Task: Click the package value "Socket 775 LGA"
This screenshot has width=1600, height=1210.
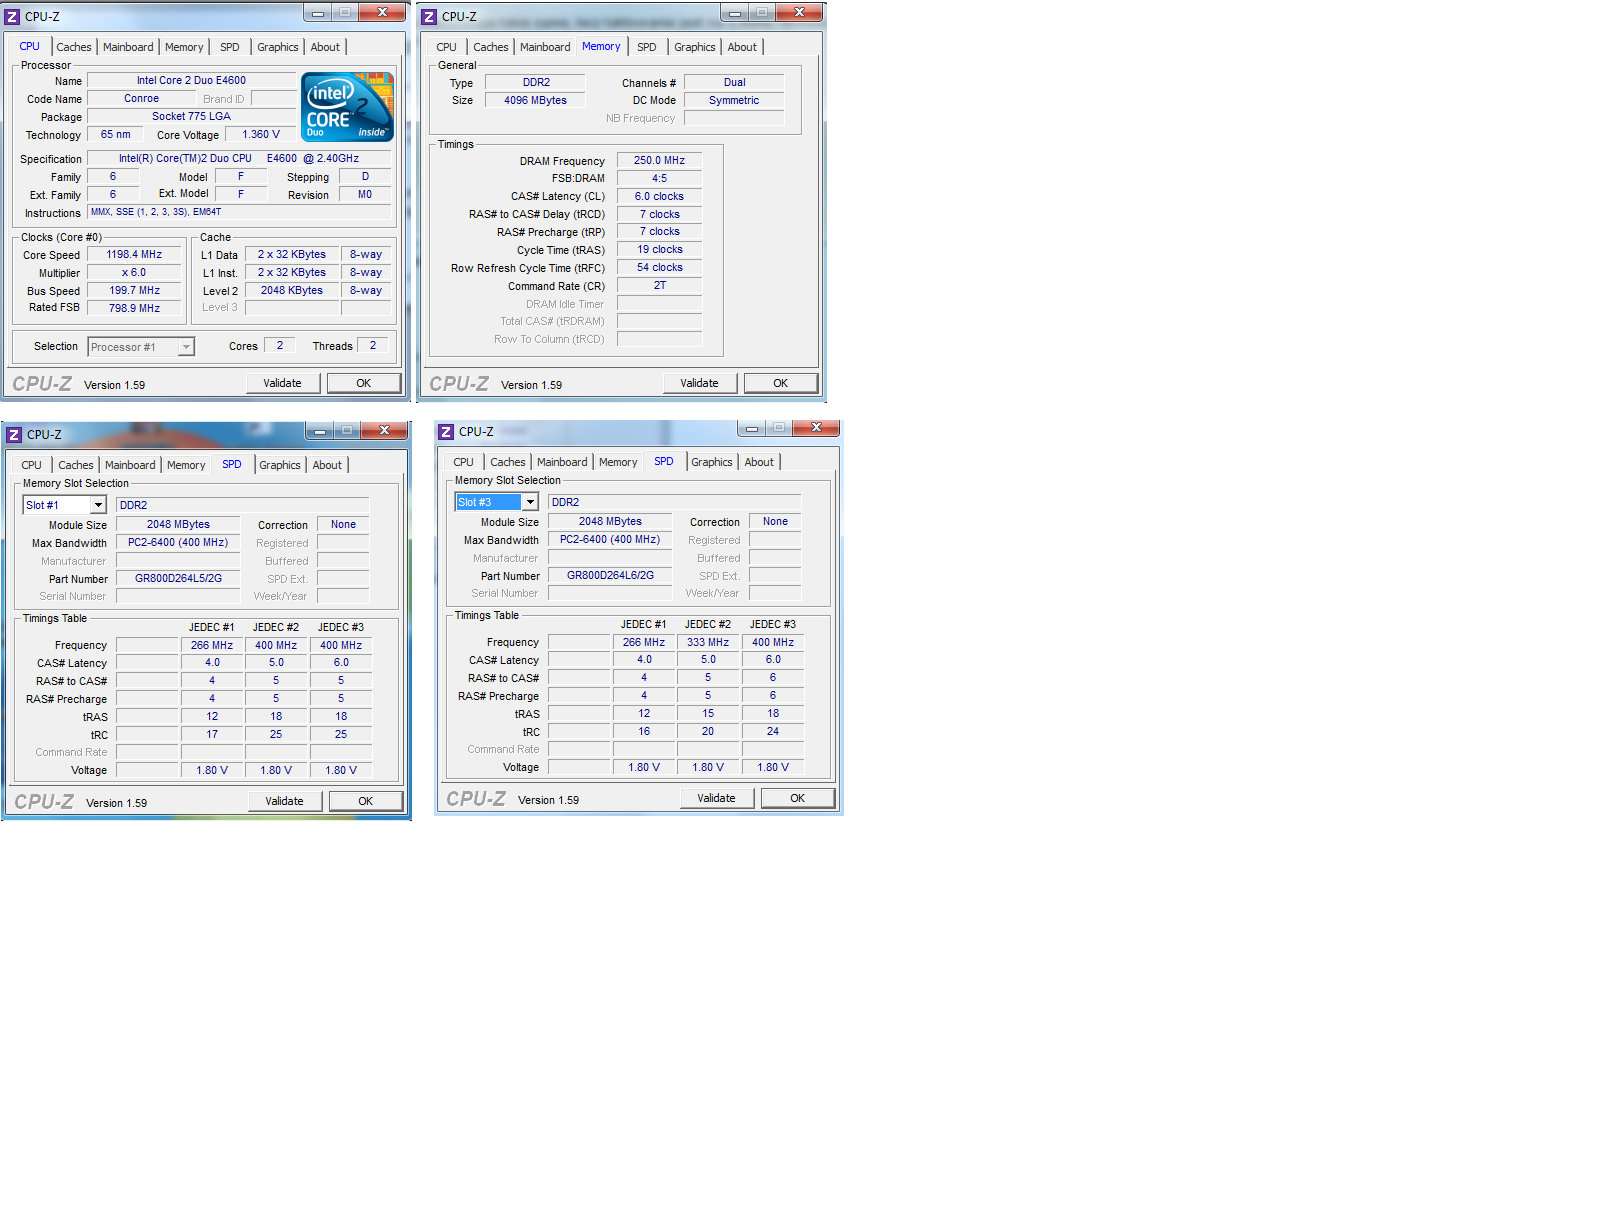Action: click(191, 117)
